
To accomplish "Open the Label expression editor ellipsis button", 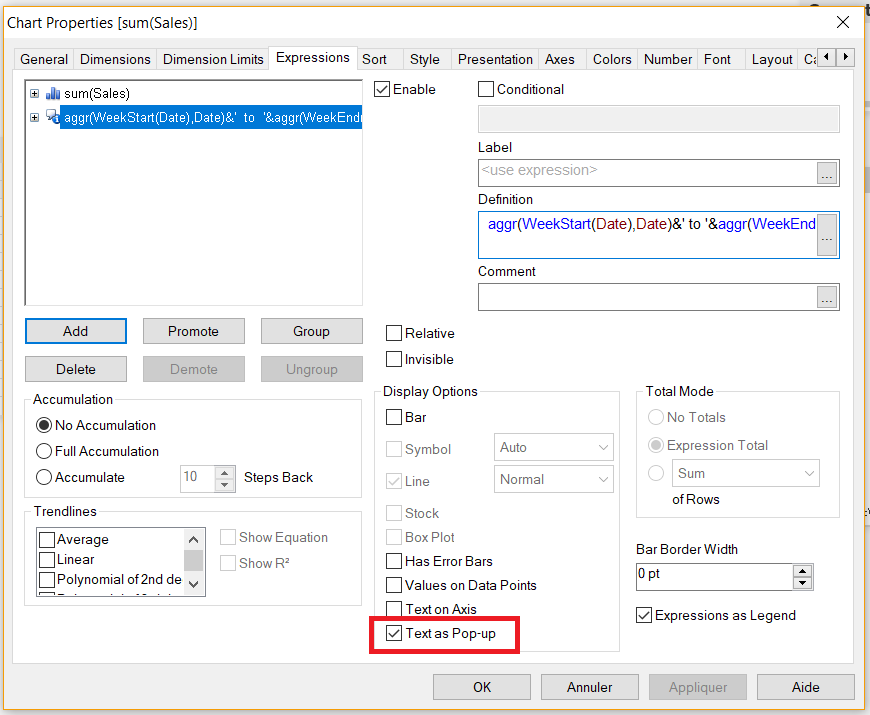I will click(826, 173).
